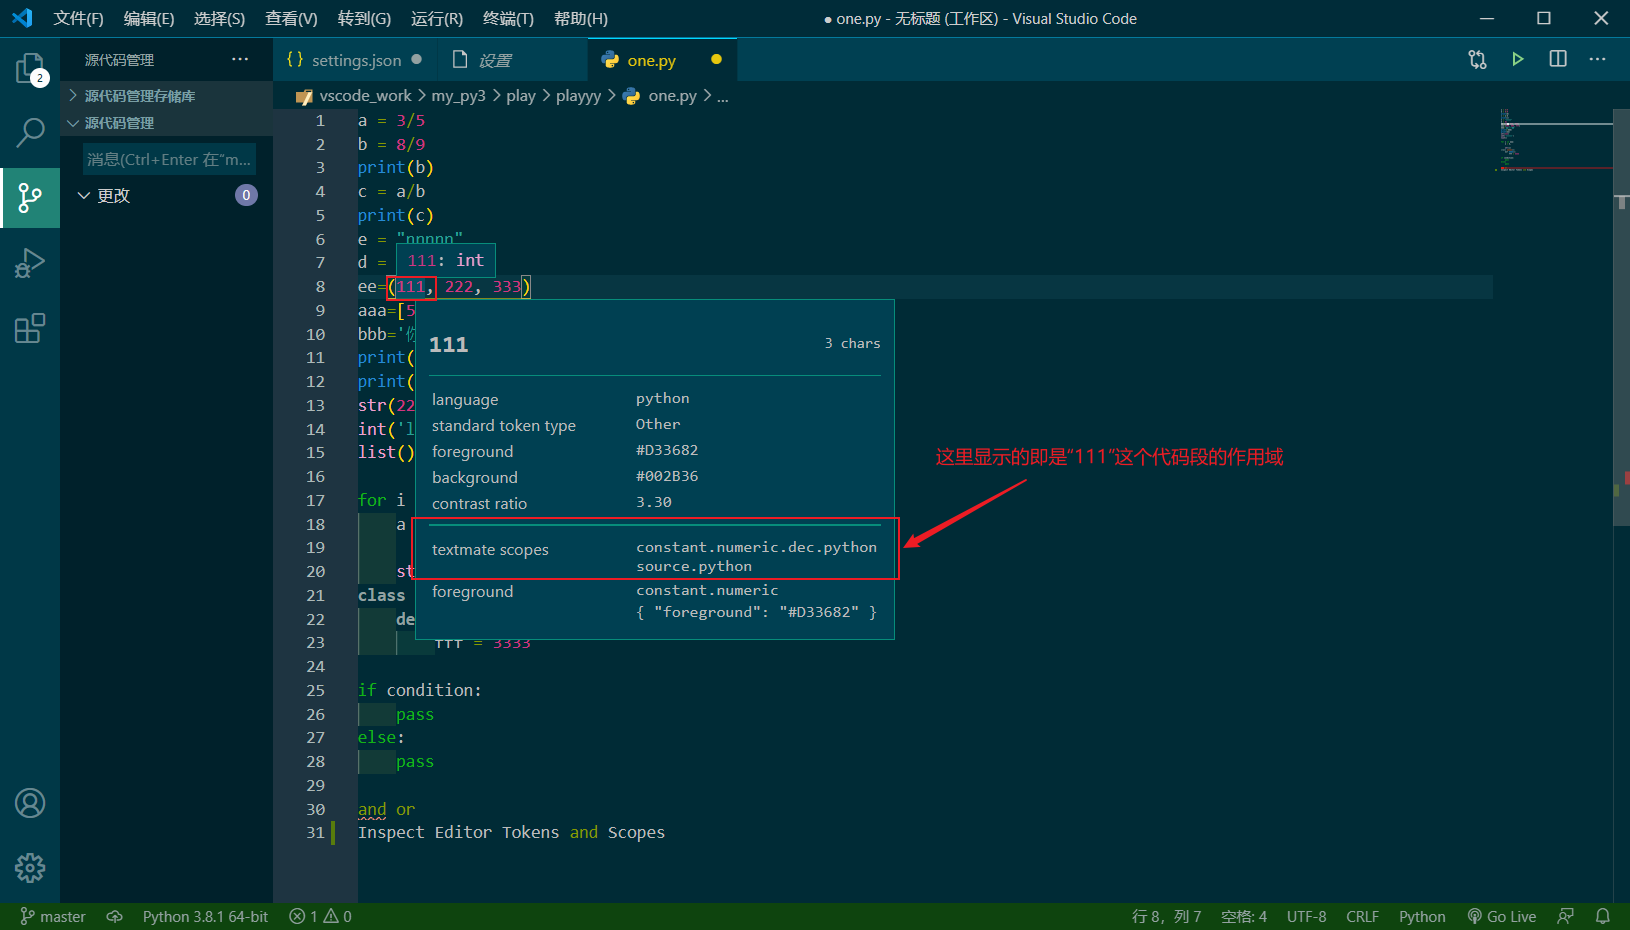
Task: Collapse the 源代码管理 section
Action: [x=166, y=123]
